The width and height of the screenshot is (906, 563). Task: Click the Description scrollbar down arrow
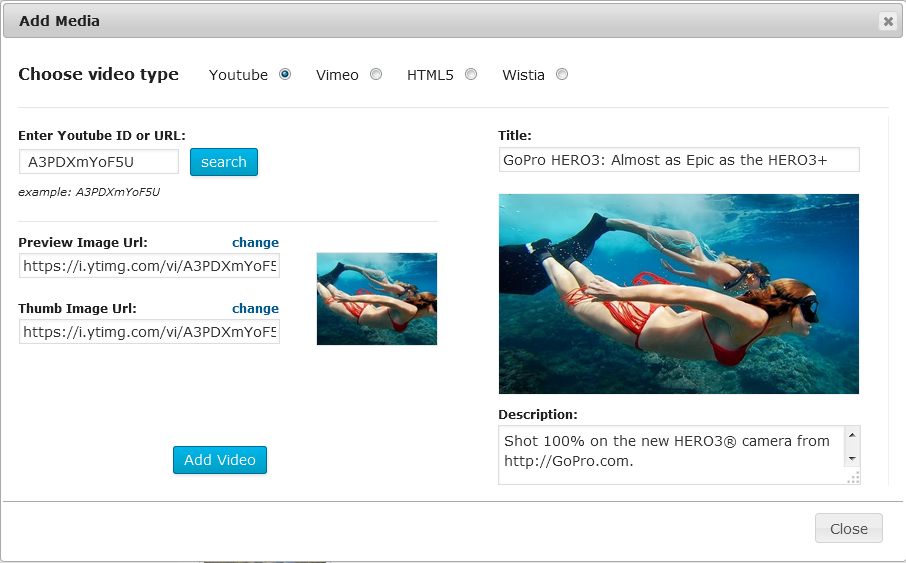pos(852,459)
